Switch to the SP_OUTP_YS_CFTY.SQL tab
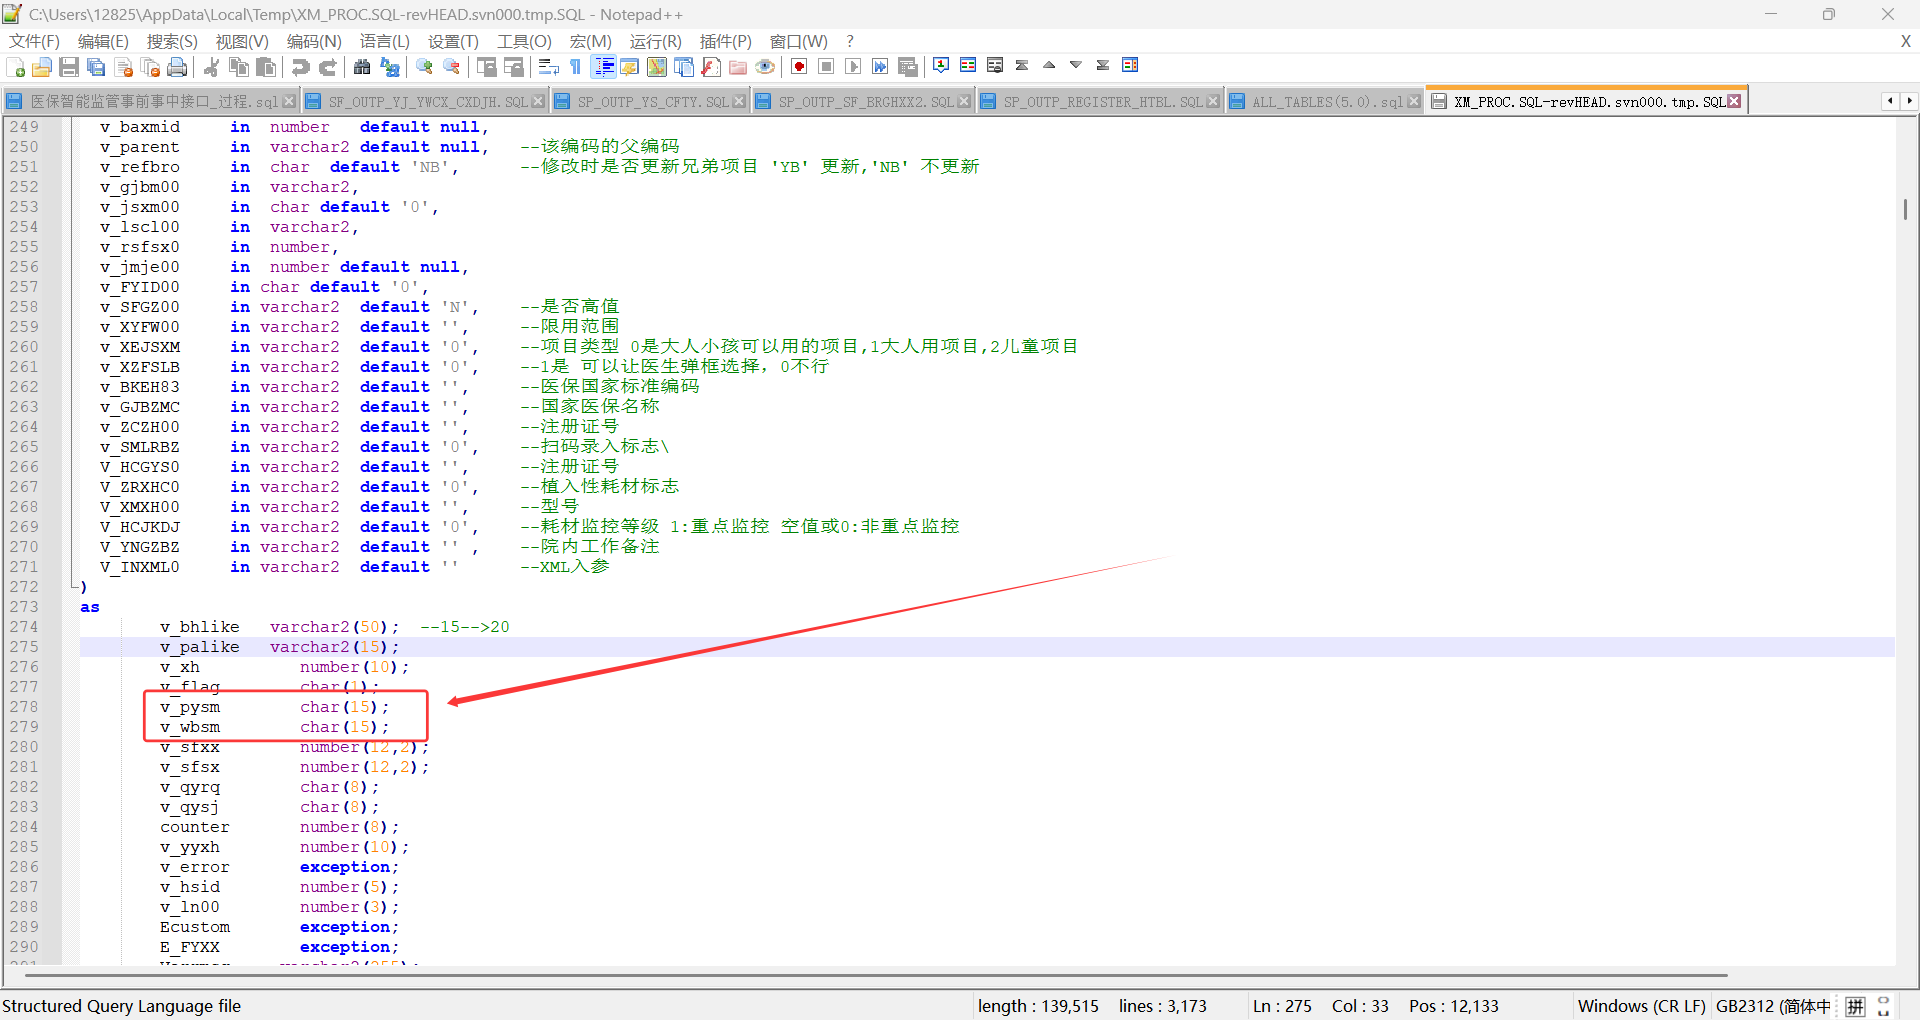The width and height of the screenshot is (1920, 1020). coord(649,102)
